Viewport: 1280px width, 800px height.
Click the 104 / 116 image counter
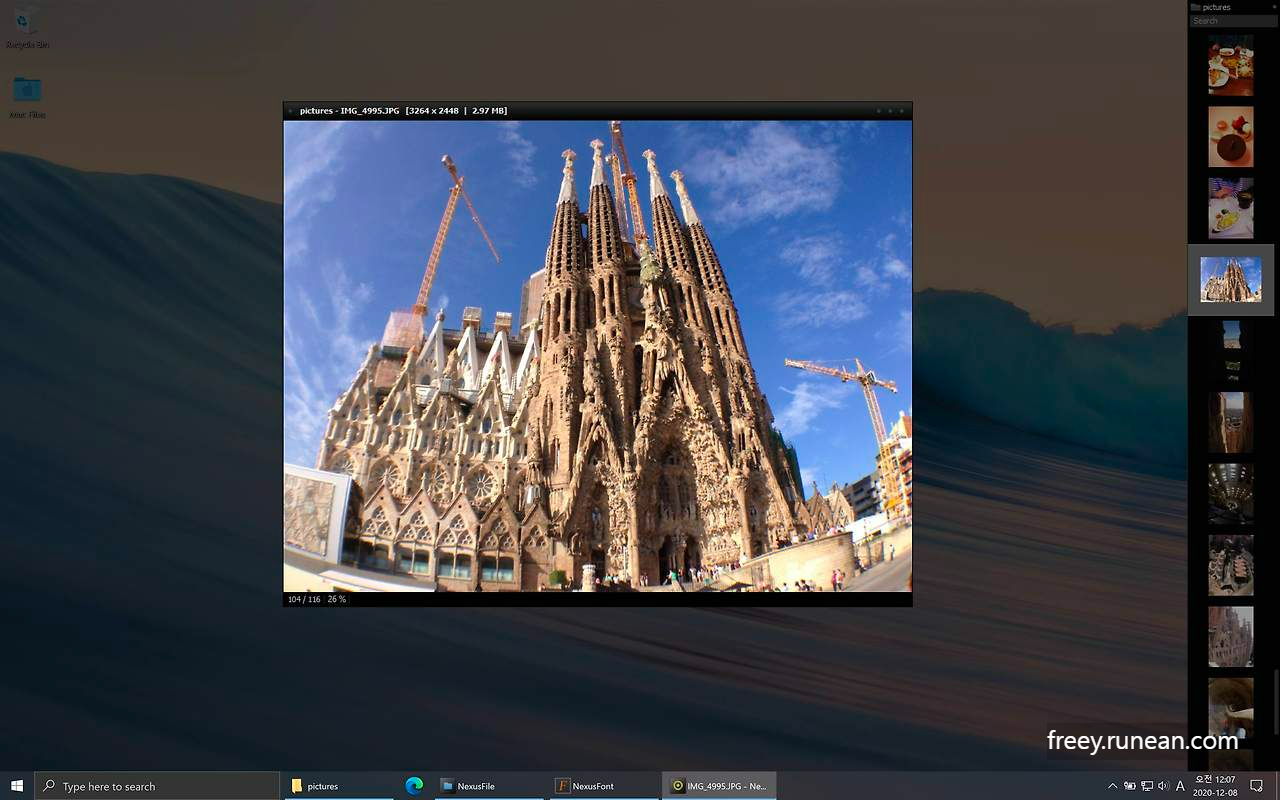(302, 599)
